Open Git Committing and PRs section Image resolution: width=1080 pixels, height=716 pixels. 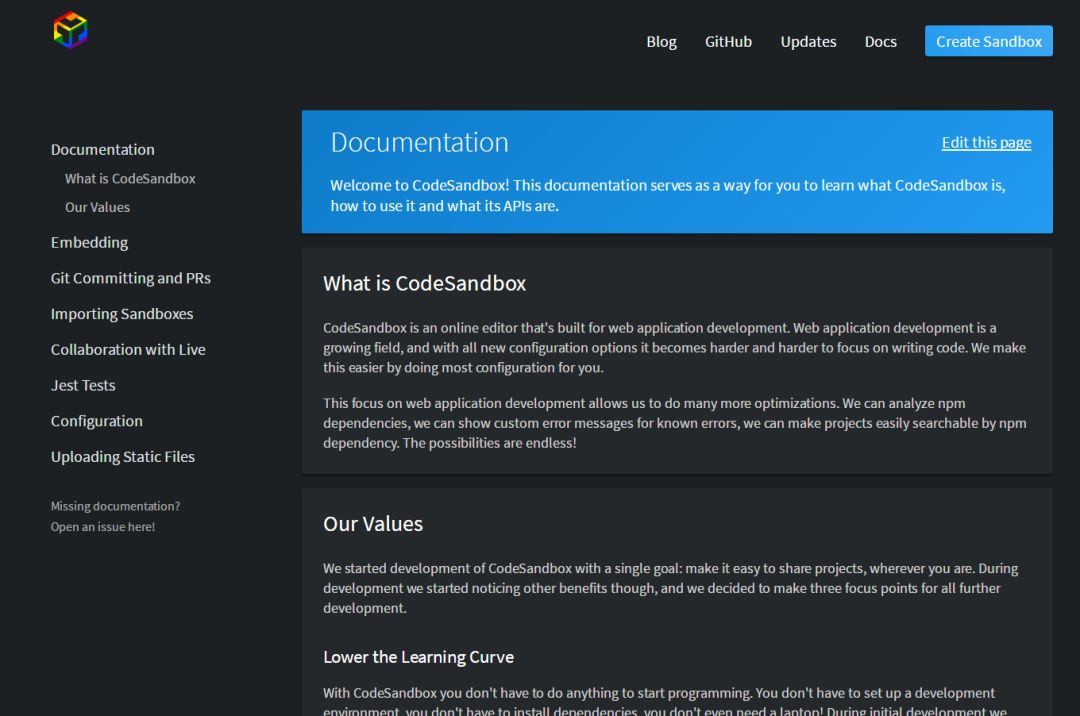[x=131, y=278]
